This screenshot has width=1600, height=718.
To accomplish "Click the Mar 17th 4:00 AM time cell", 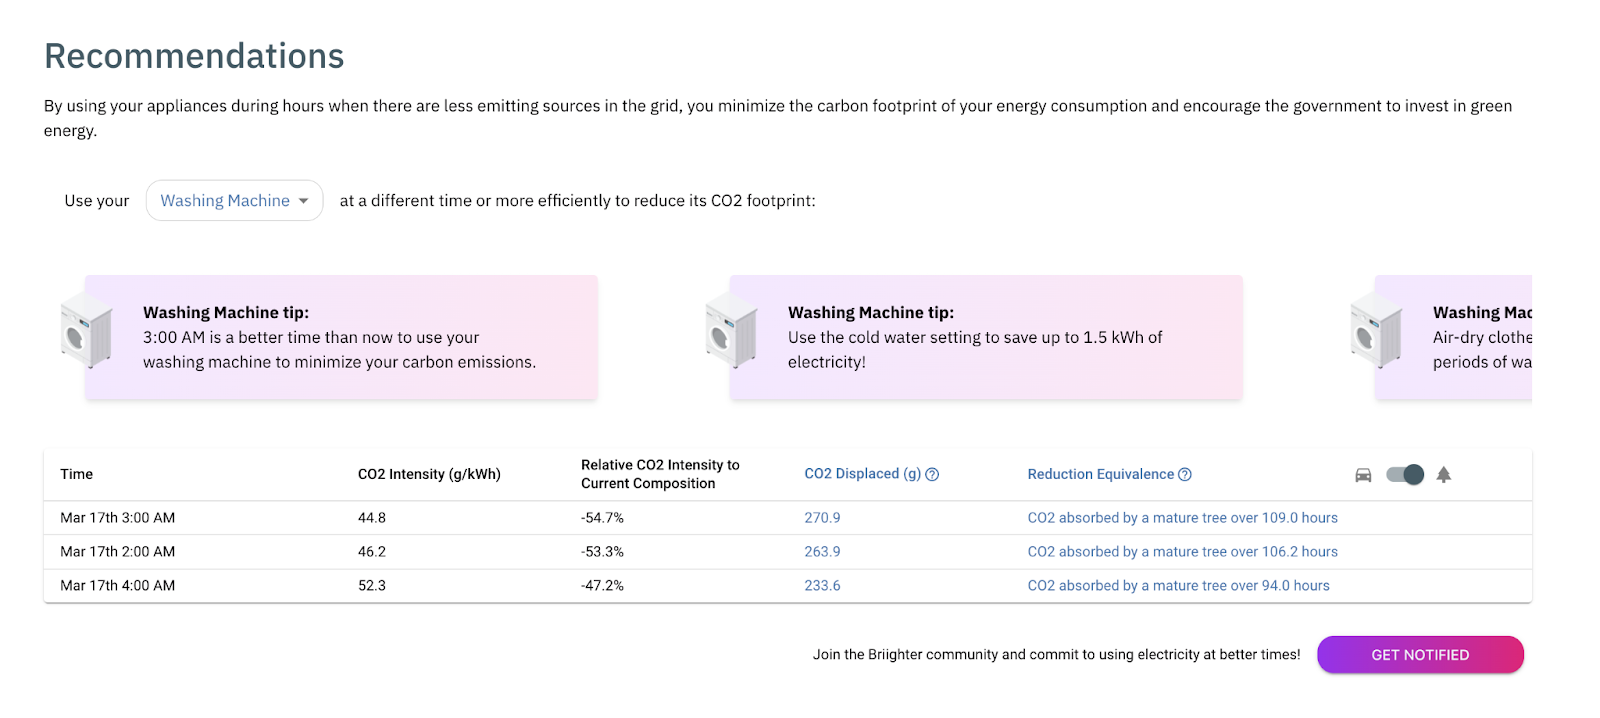I will 118,586.
